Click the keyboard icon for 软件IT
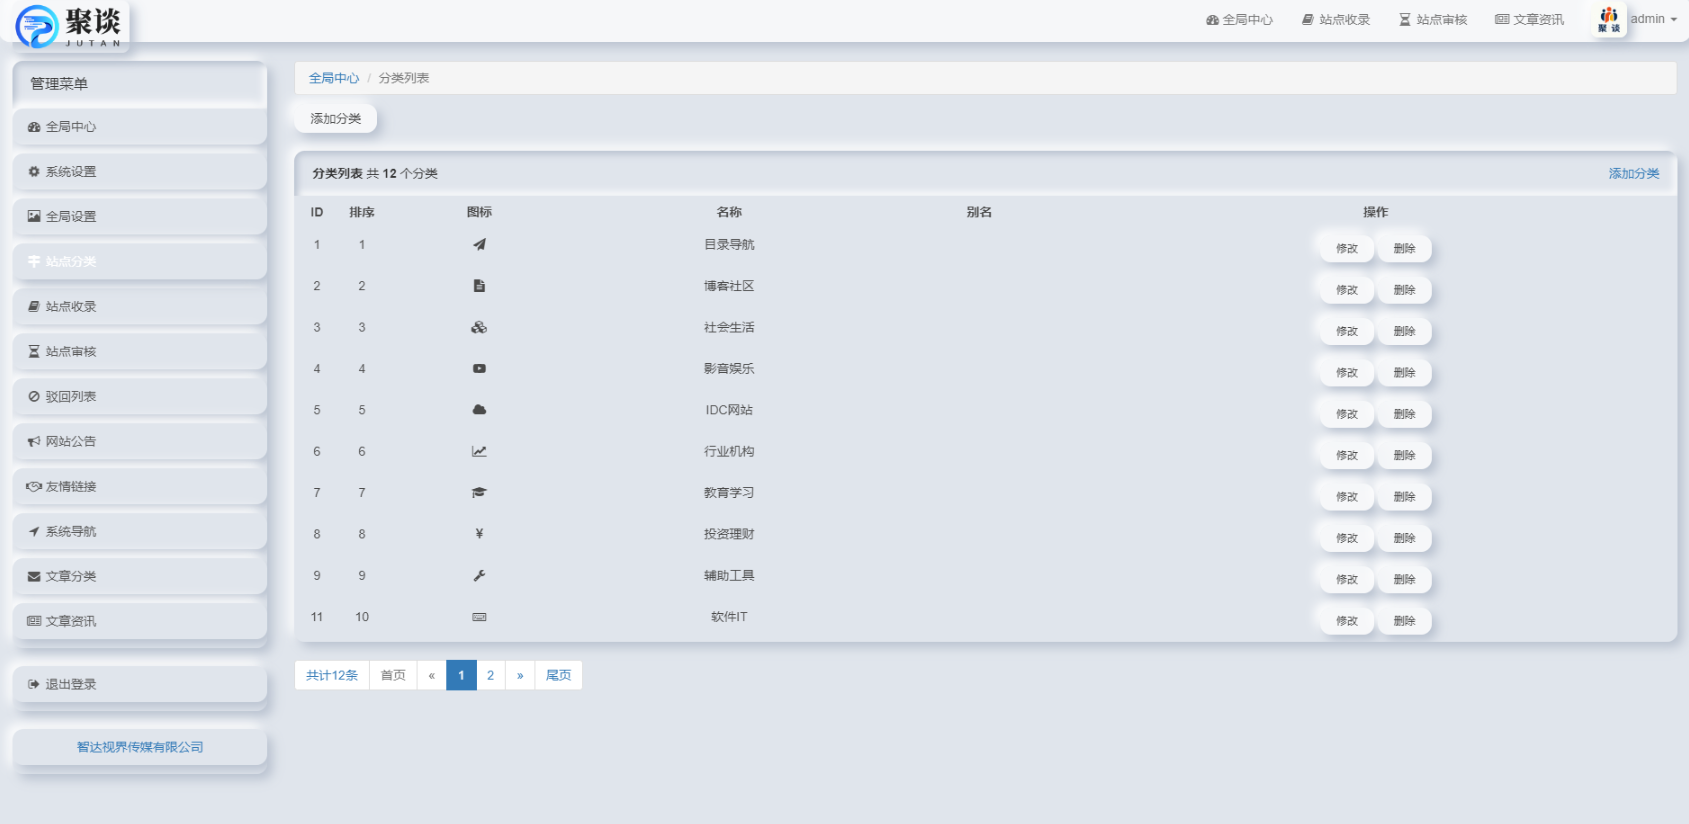This screenshot has height=824, width=1689. point(479,617)
